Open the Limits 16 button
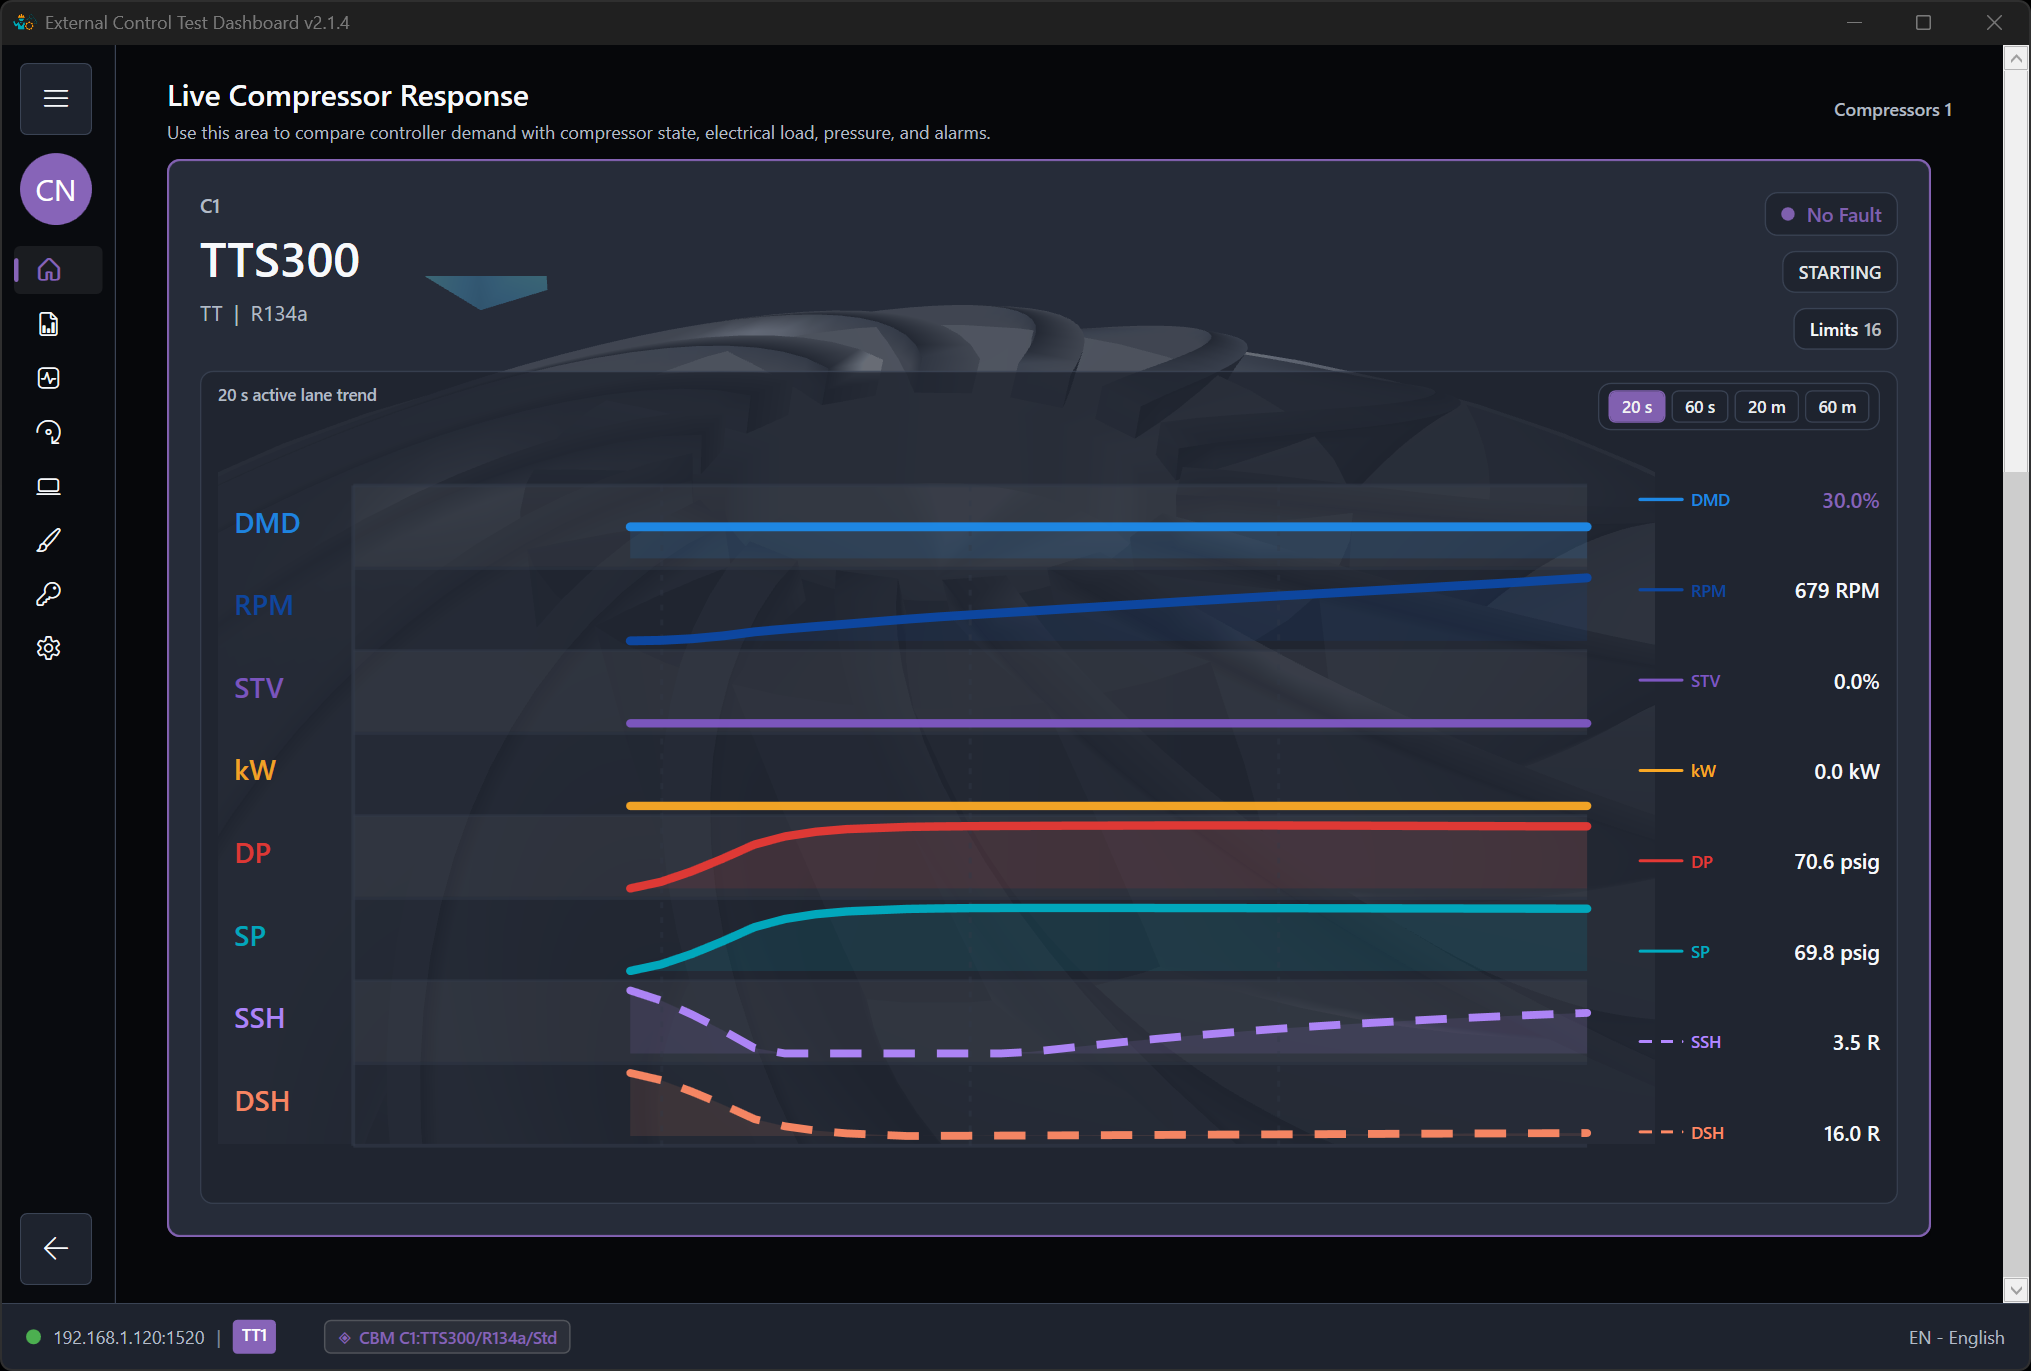The height and width of the screenshot is (1371, 2031). click(x=1845, y=330)
